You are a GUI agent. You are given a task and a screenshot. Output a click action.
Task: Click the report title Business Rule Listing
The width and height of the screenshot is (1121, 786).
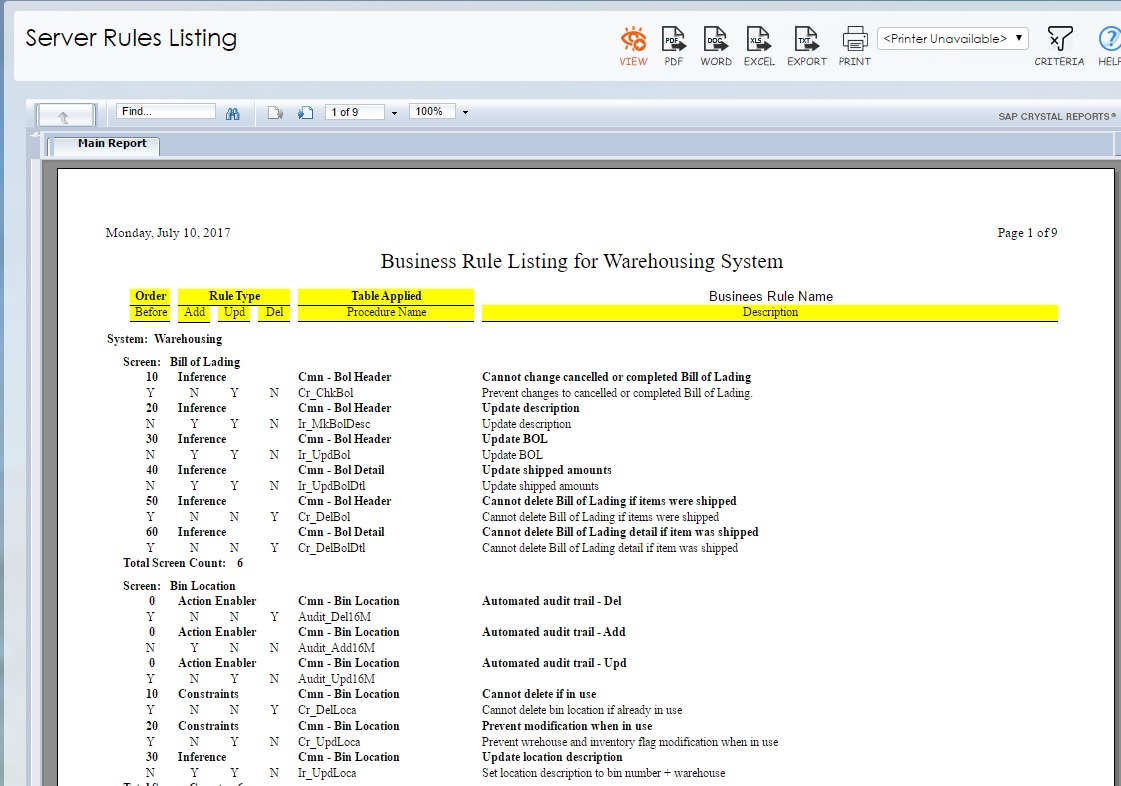[581, 261]
